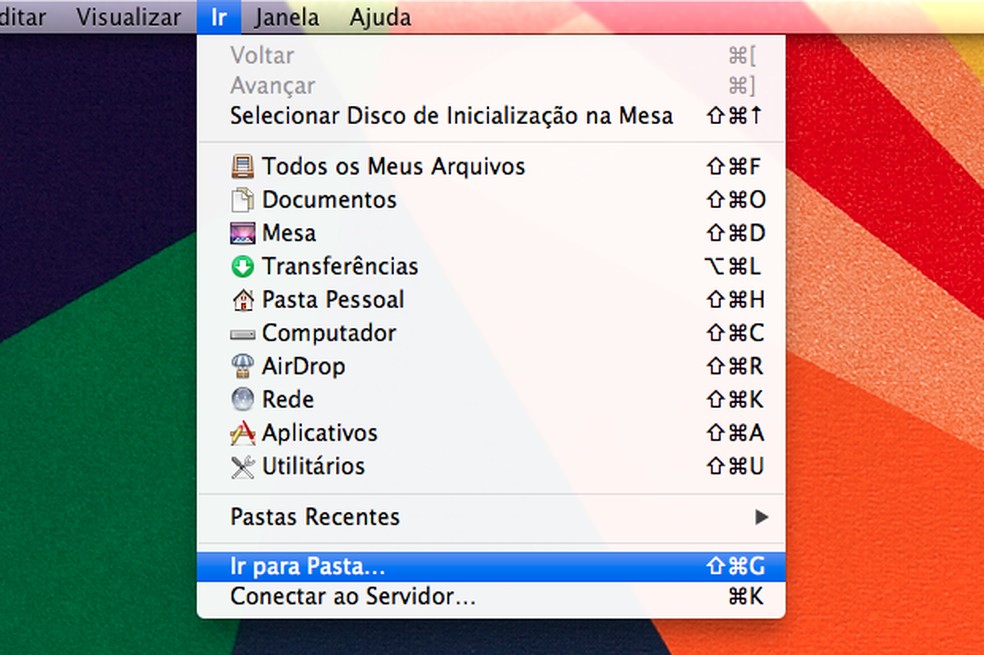The width and height of the screenshot is (984, 655).
Task: Click the Aplicativos icon
Action: pos(242,433)
